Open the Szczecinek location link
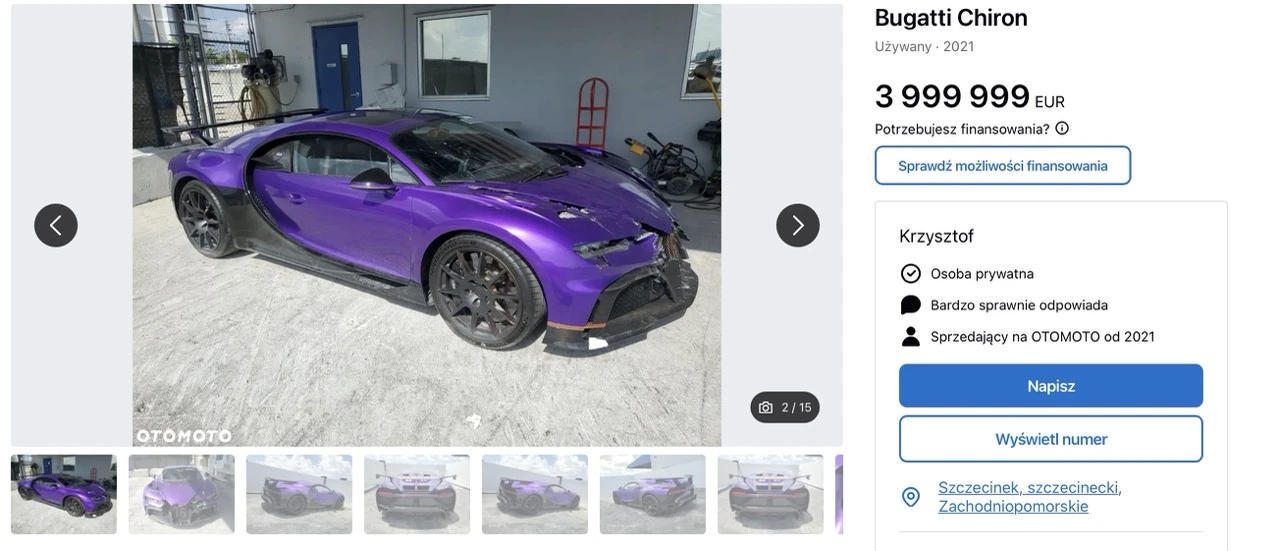 click(1030, 497)
